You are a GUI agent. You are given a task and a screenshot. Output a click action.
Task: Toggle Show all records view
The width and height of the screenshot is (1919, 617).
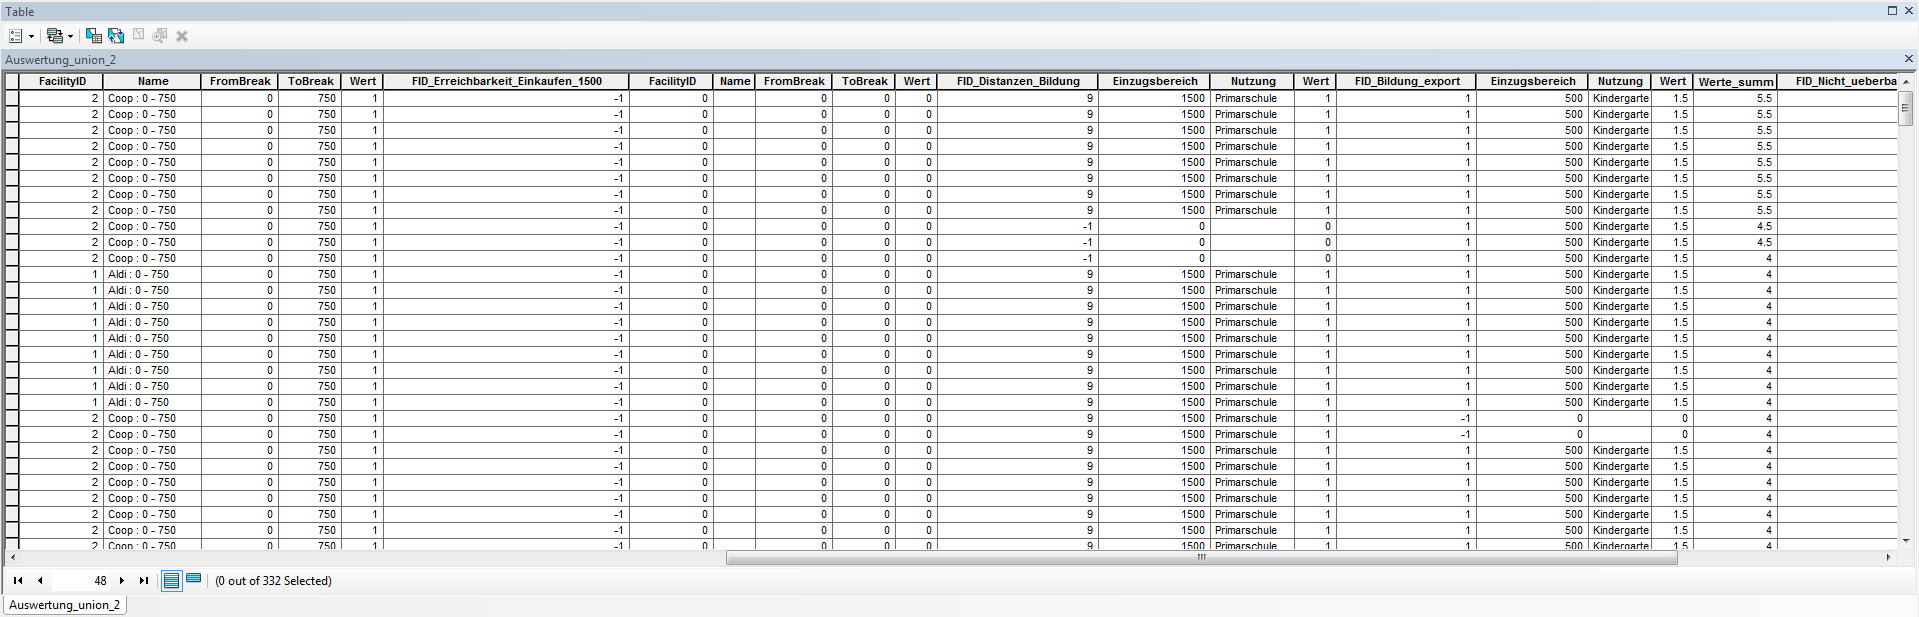172,580
